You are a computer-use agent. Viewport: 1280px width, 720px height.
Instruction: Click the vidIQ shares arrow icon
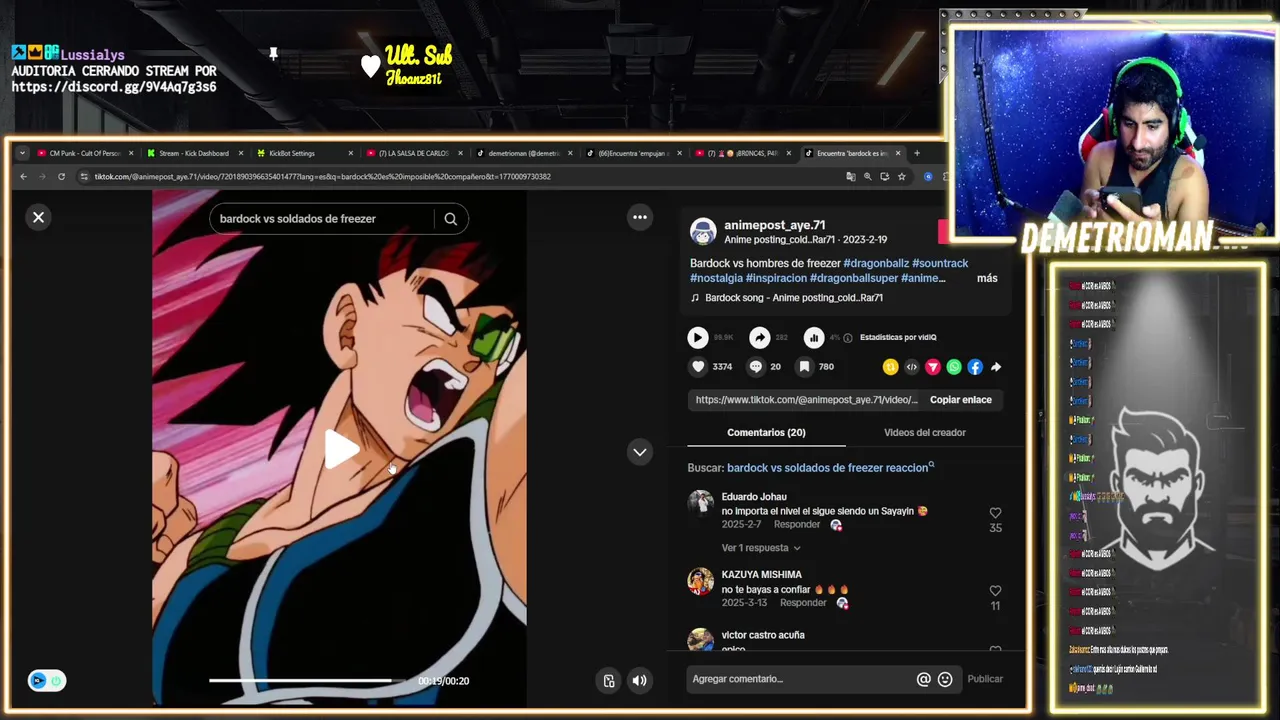click(x=760, y=338)
